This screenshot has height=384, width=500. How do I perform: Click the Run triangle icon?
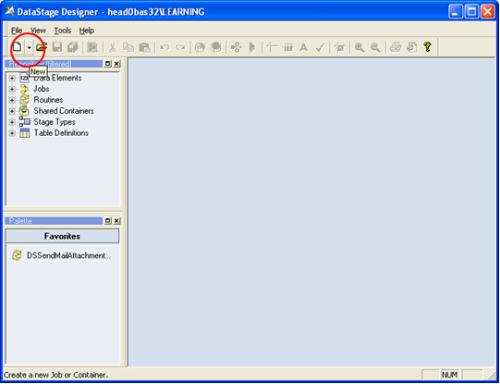coord(252,47)
